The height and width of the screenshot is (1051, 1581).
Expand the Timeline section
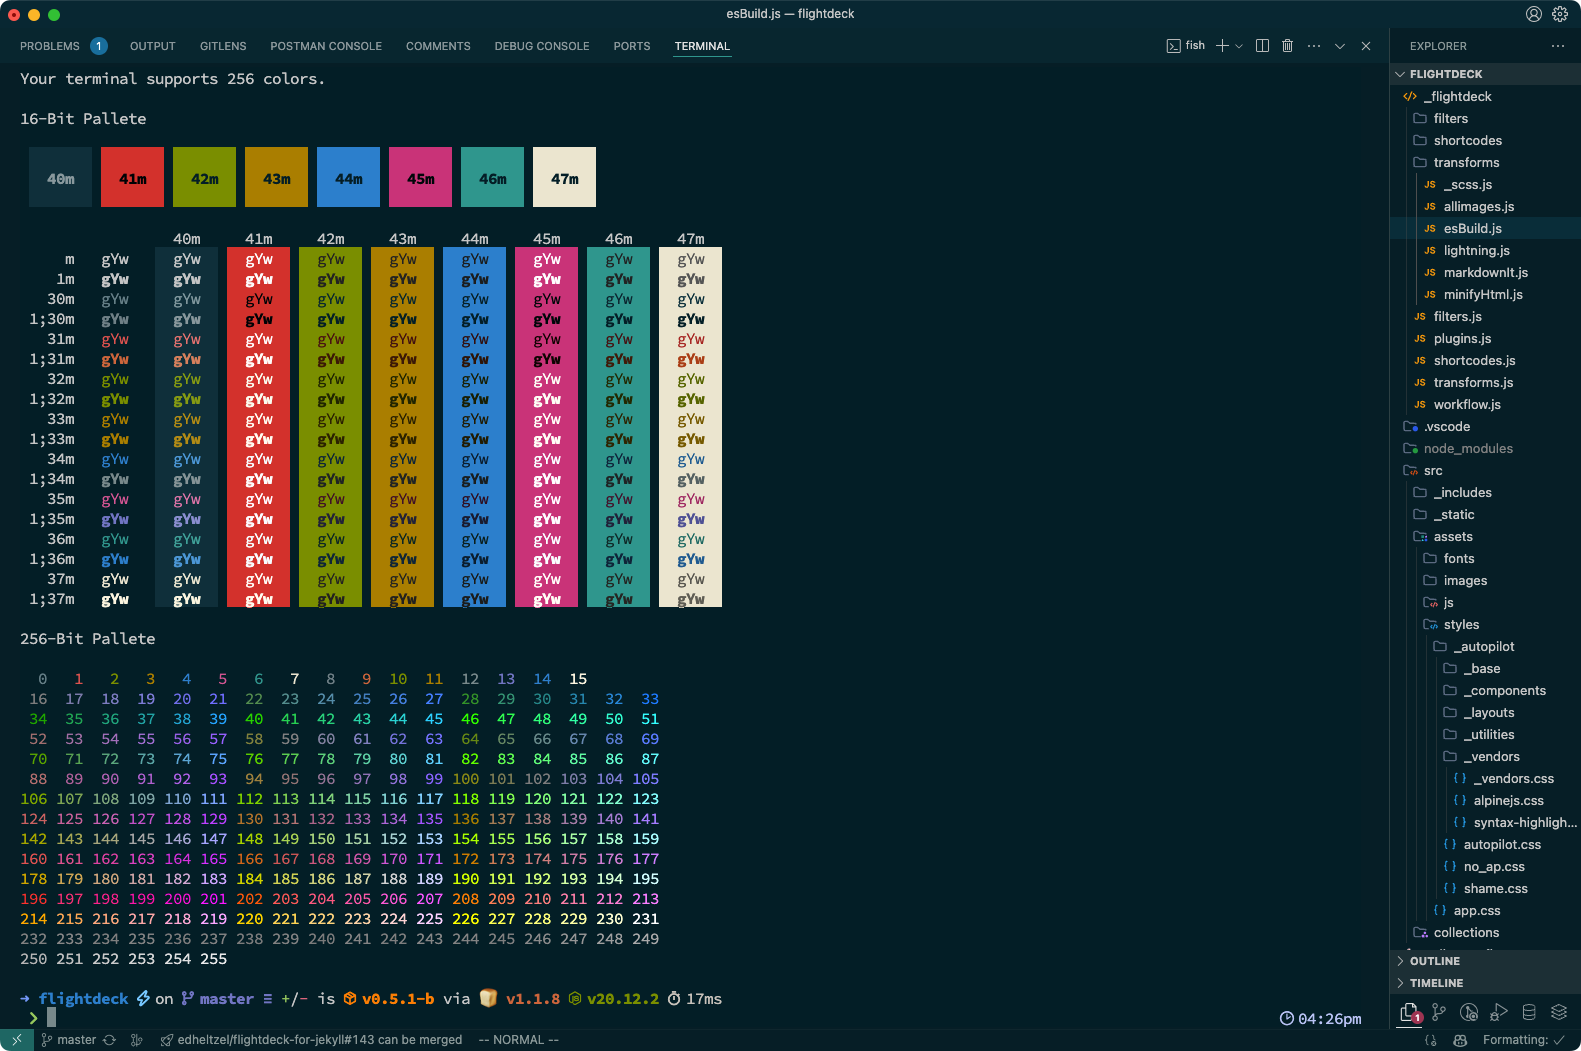click(1485, 983)
